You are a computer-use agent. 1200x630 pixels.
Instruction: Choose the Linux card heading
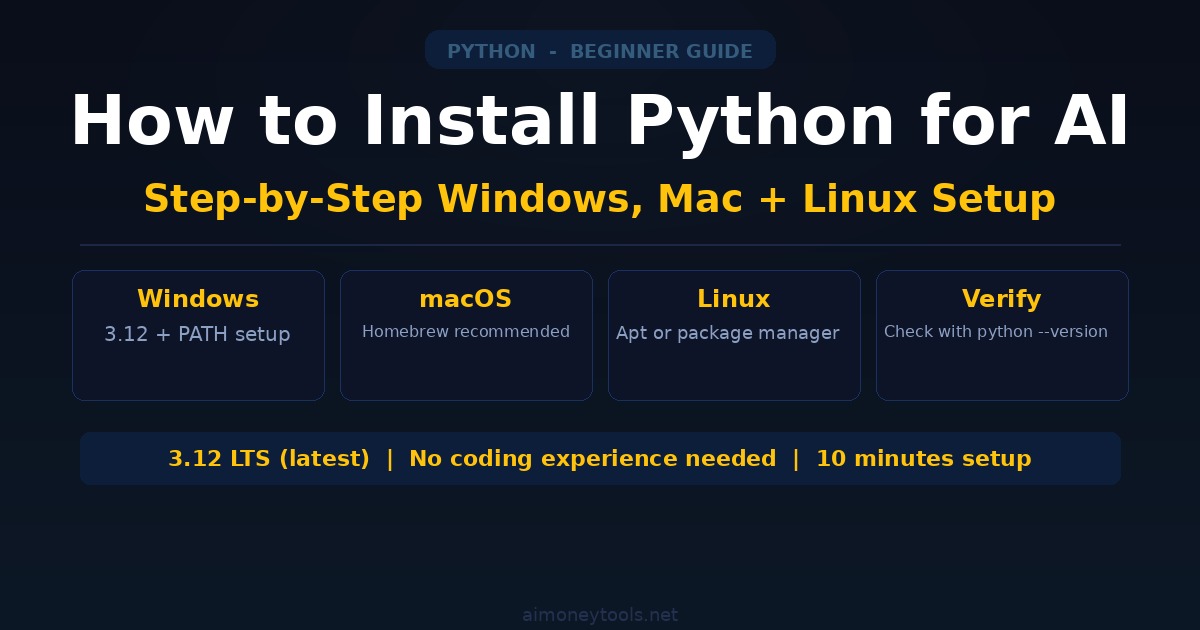(734, 299)
